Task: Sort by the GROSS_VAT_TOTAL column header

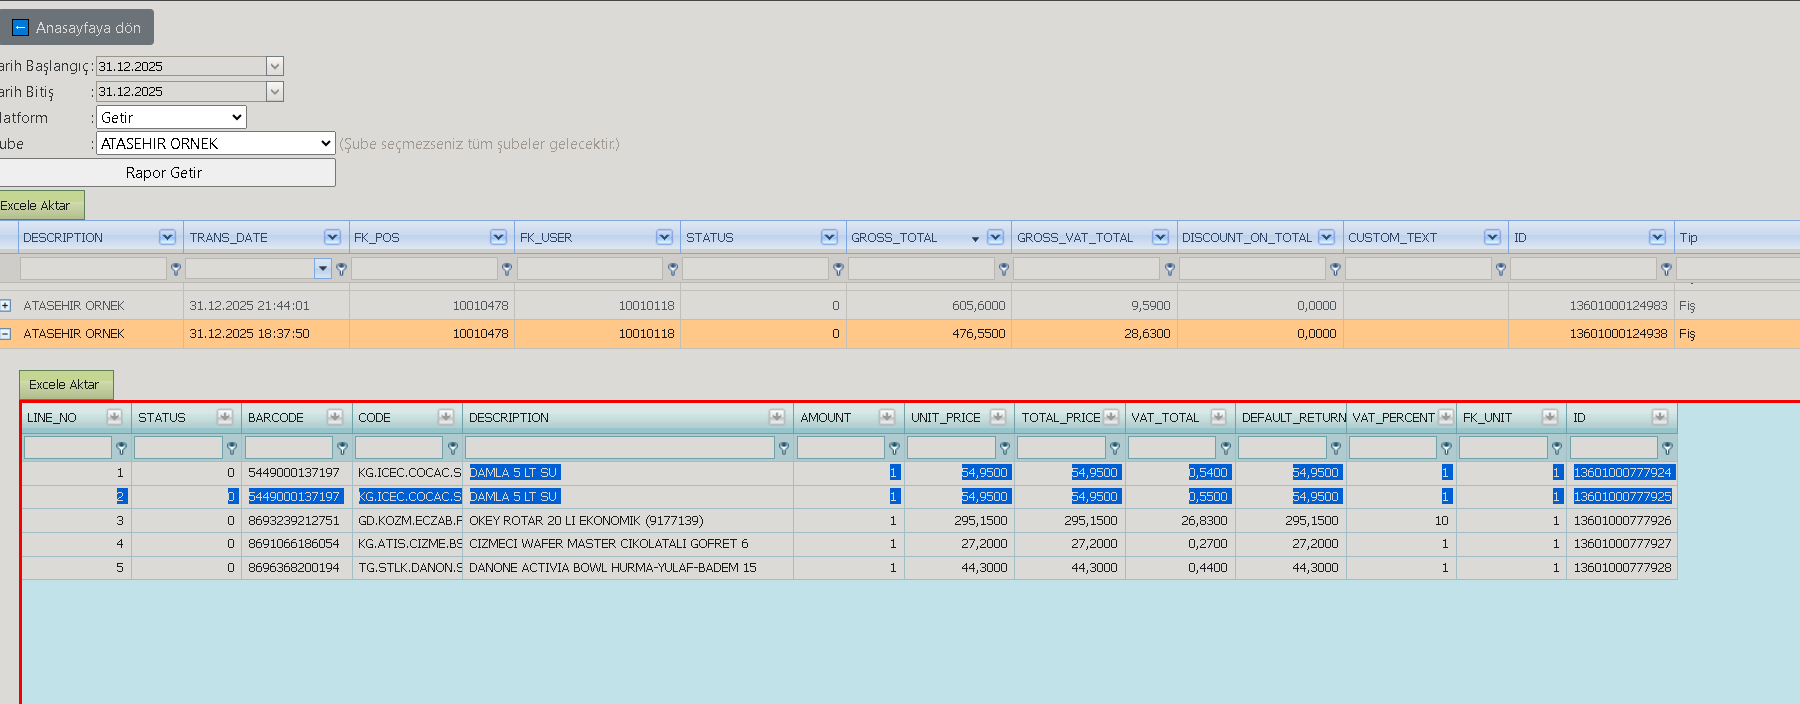Action: click(1075, 237)
